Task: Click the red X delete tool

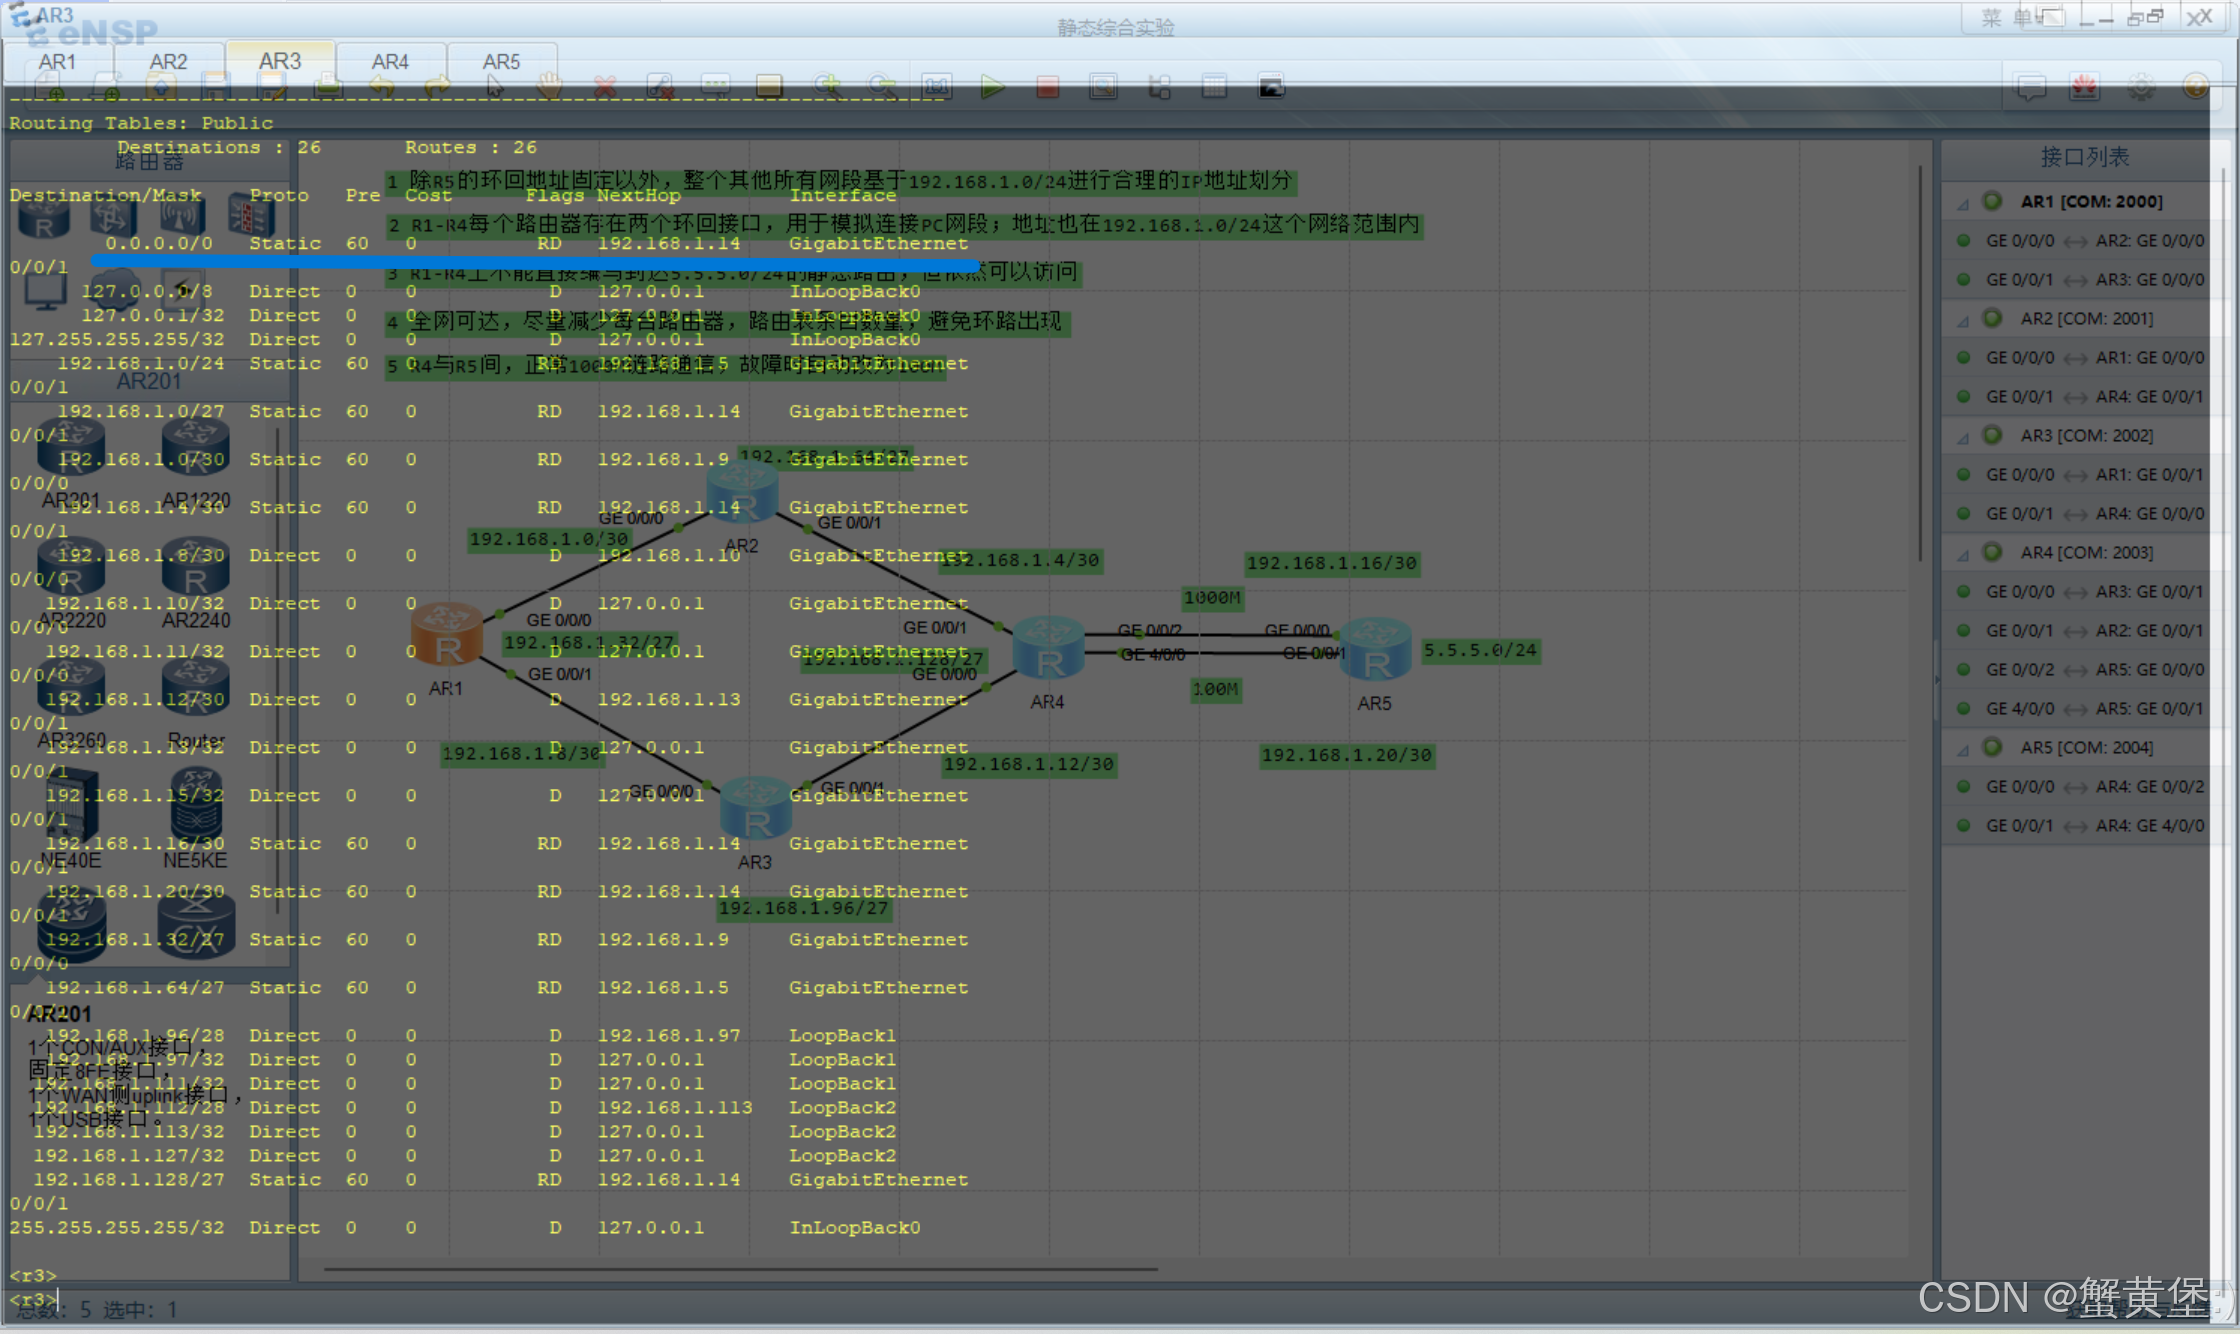Action: tap(605, 88)
